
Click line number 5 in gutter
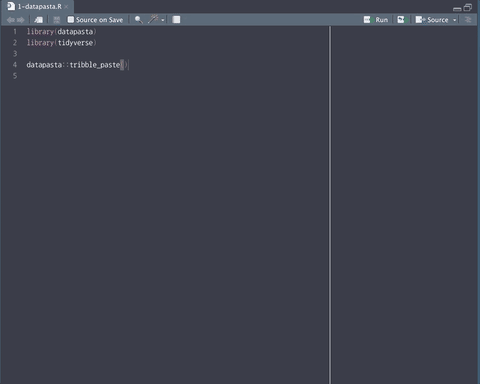(x=15, y=76)
